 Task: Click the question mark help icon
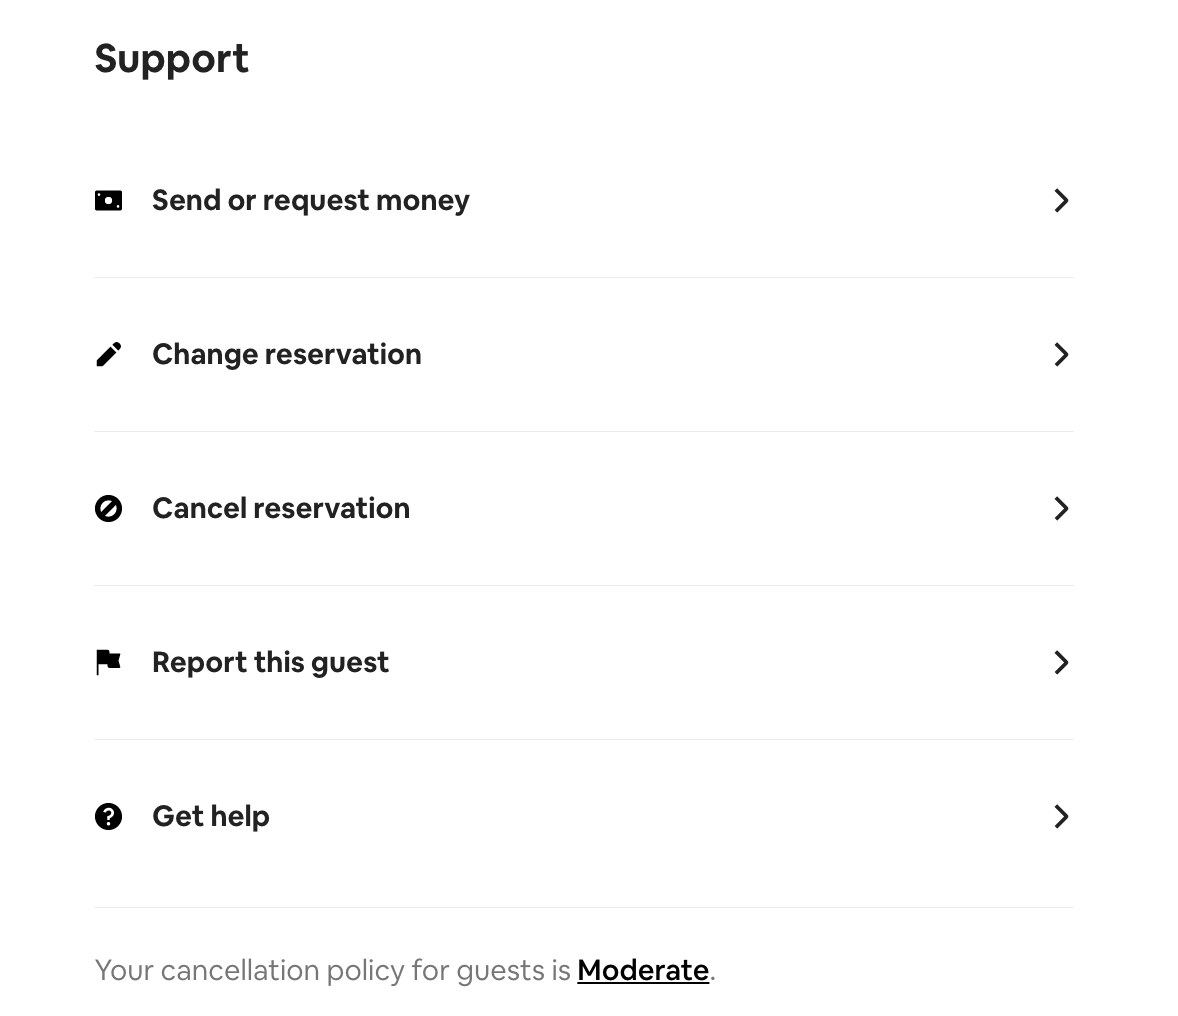coord(108,817)
